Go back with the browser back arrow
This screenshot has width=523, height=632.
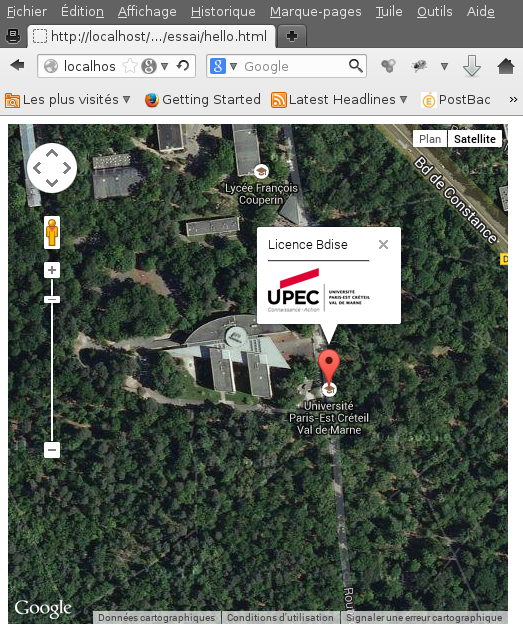(17, 65)
